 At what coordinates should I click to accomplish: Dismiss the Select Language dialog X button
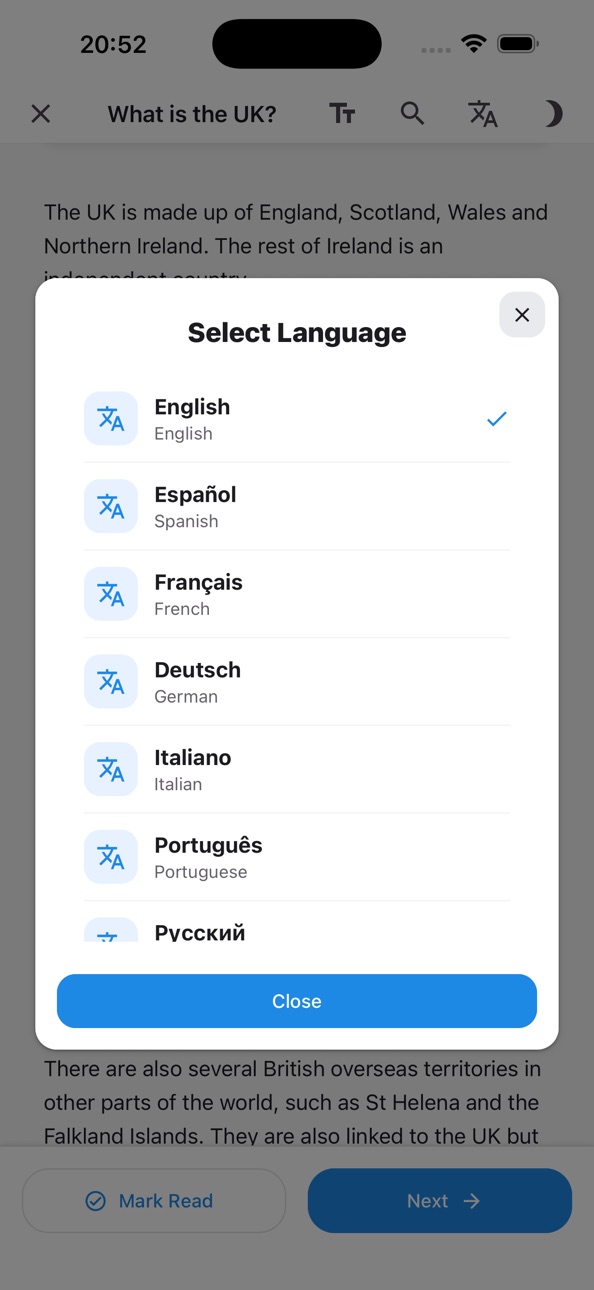coord(522,315)
